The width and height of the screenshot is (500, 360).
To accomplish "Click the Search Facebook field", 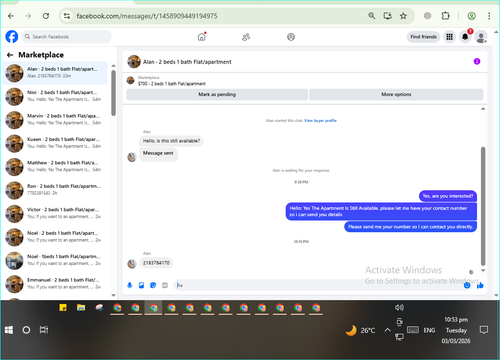I will [67, 37].
